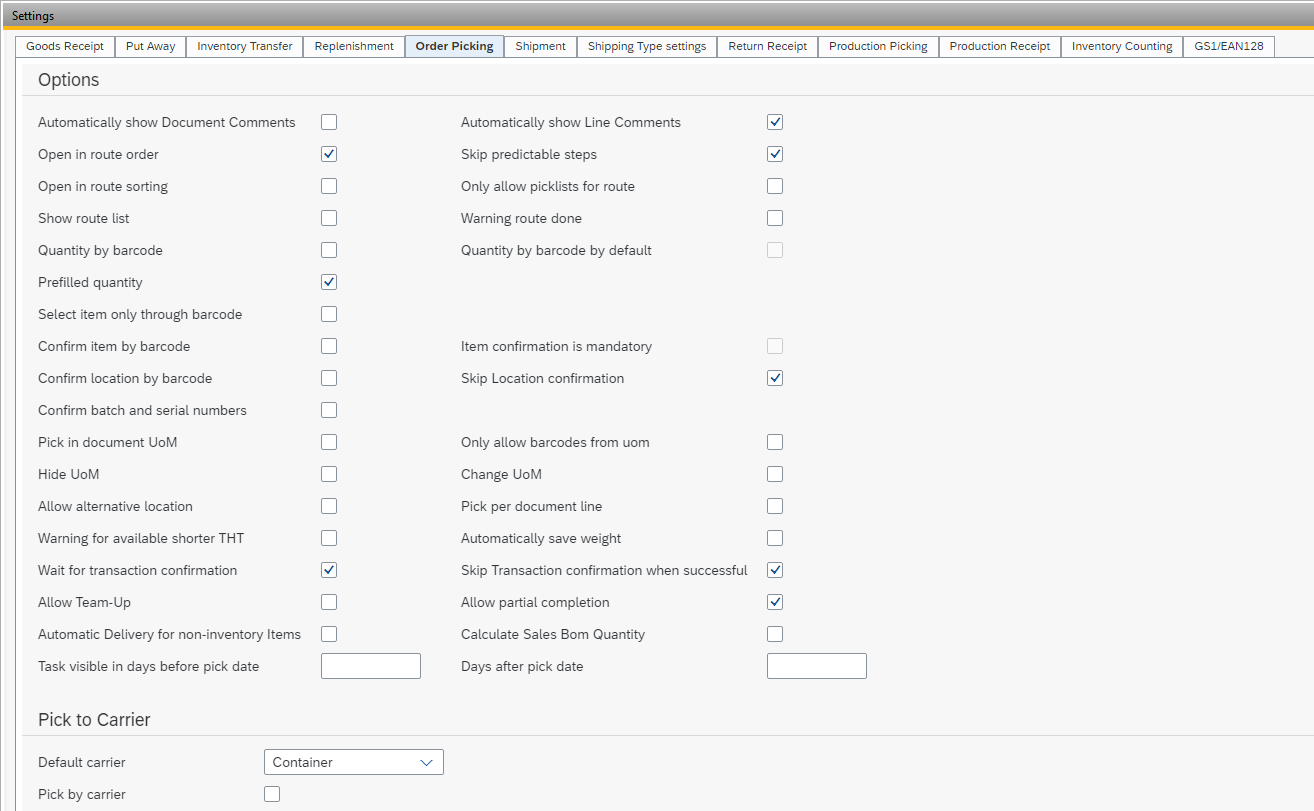Switch to the Replenishment tab
Viewport: 1314px width, 811px height.
[354, 46]
